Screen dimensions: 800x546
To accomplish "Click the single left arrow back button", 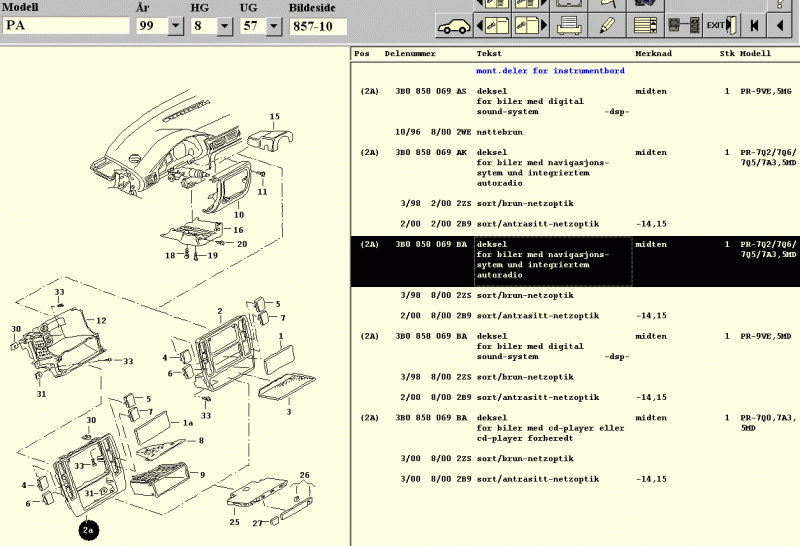I will [783, 24].
